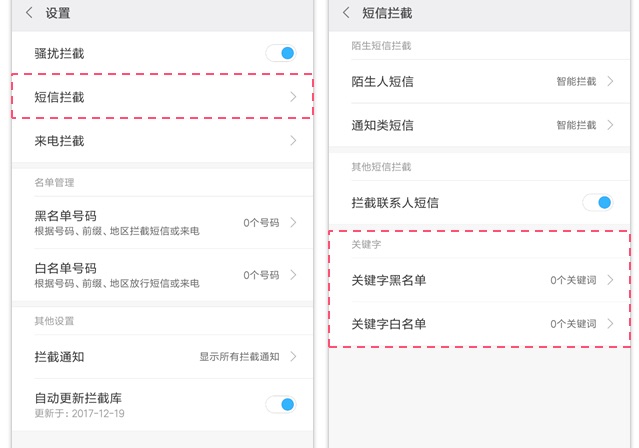Go back from the 短信拦截 screen

click(x=346, y=13)
